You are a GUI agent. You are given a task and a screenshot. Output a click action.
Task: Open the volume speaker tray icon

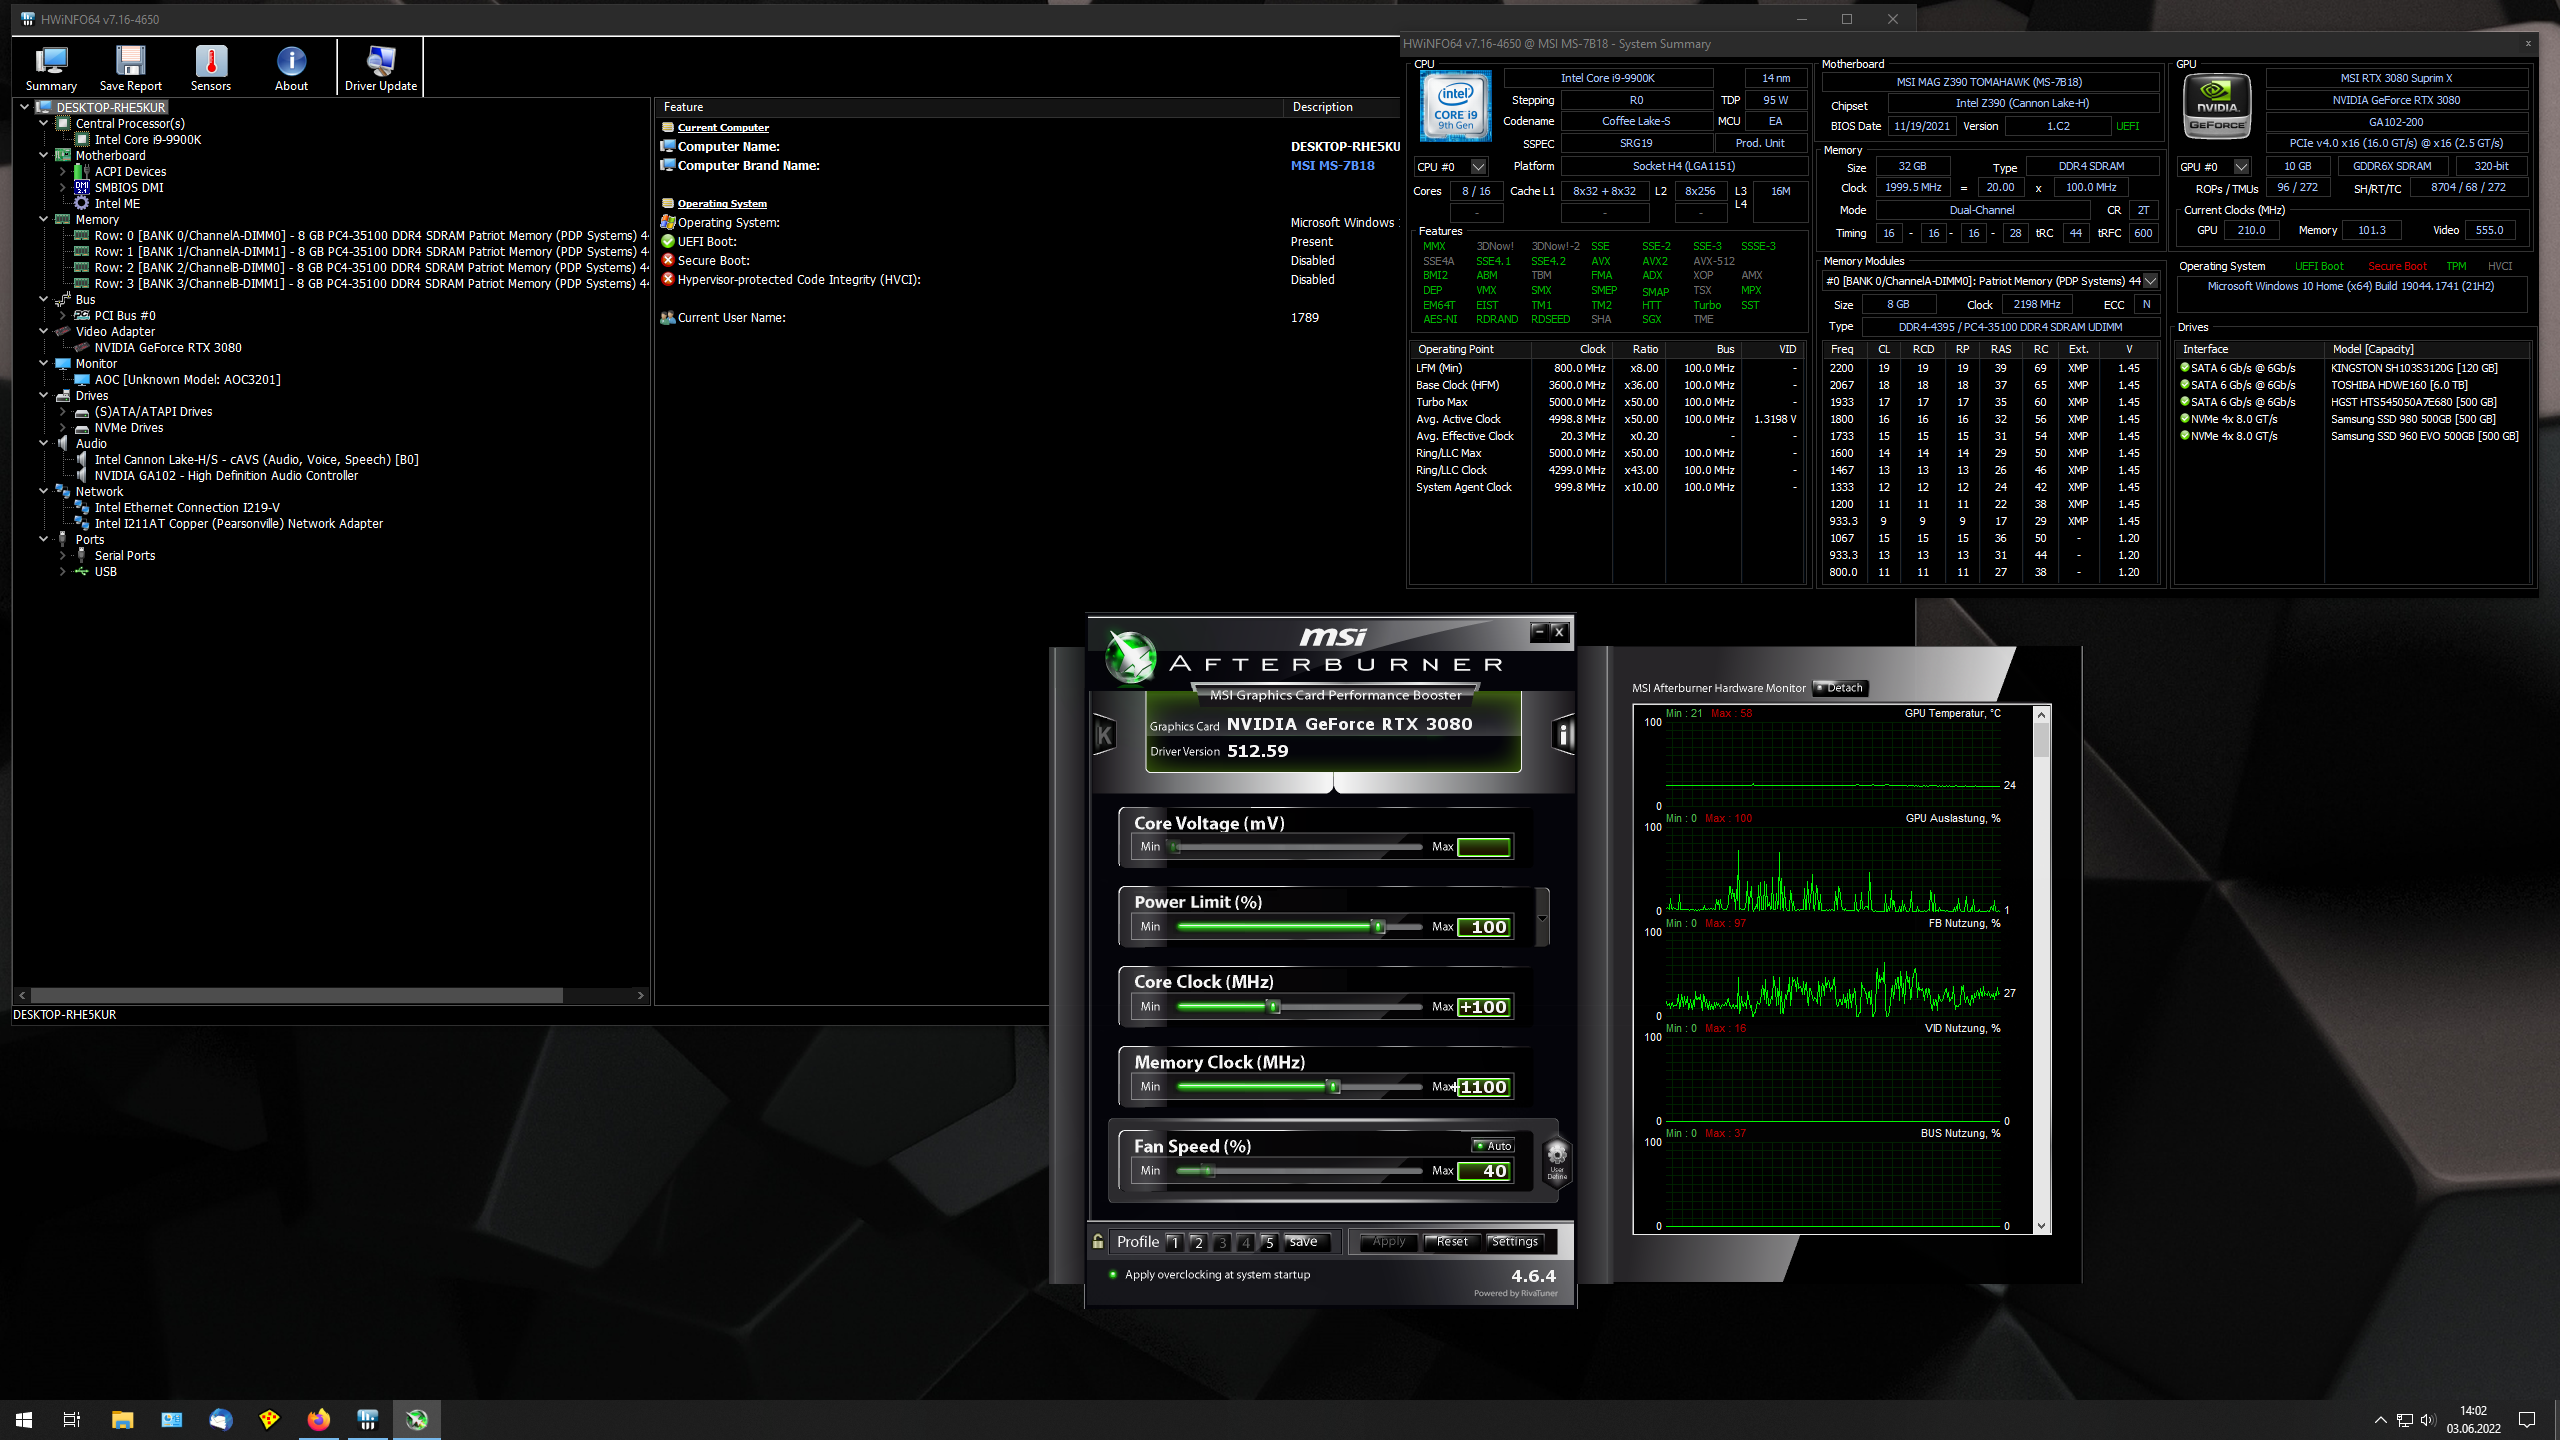[x=2427, y=1419]
